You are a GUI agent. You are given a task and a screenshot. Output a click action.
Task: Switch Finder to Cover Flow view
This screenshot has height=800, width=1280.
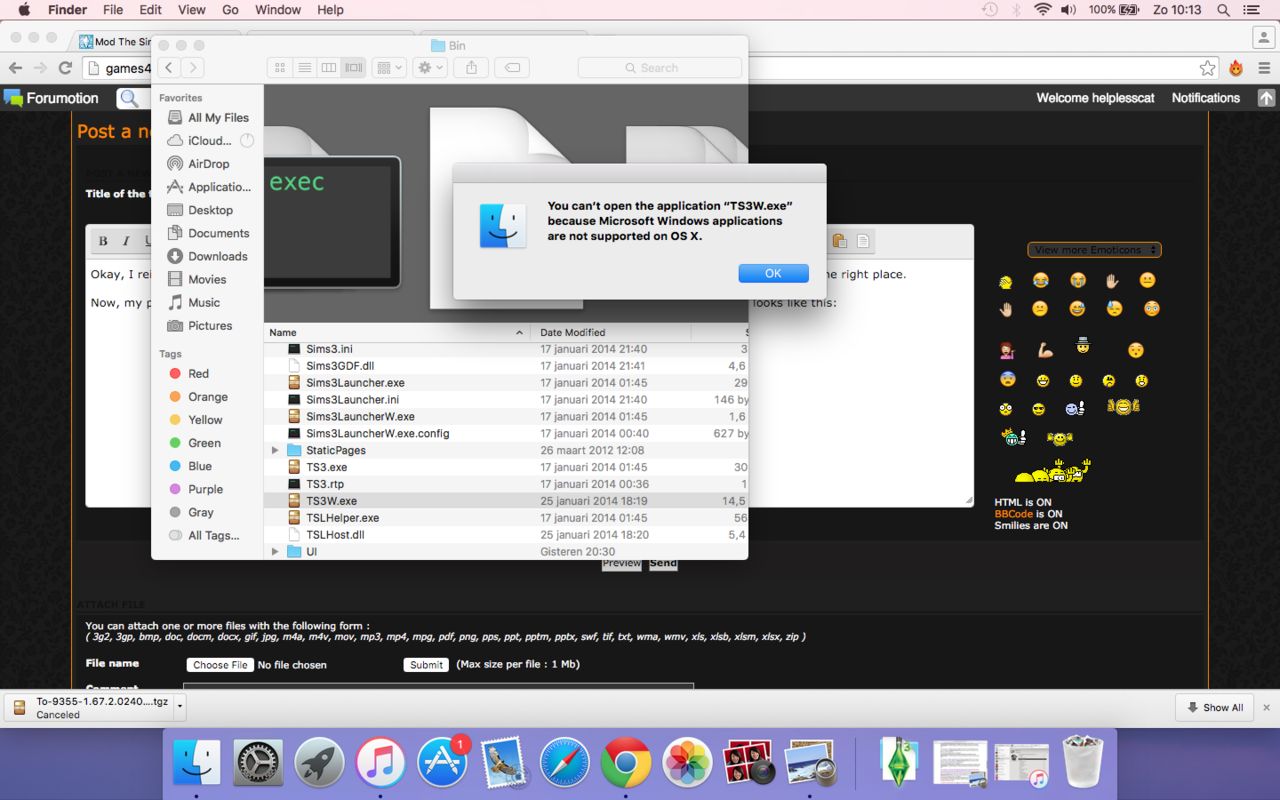(x=352, y=68)
